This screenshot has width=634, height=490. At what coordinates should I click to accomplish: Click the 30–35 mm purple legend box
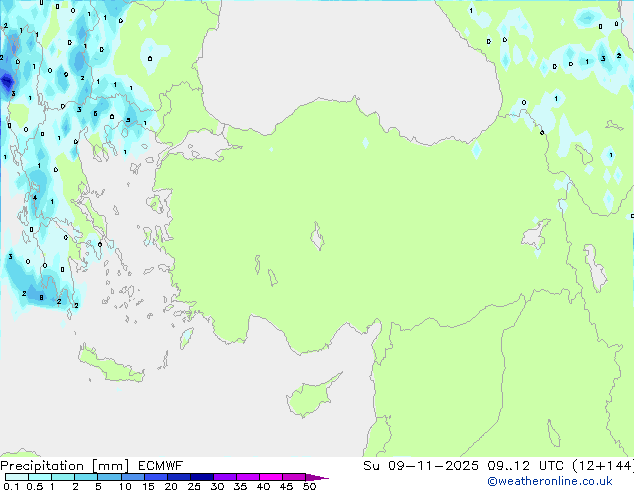tap(224, 477)
